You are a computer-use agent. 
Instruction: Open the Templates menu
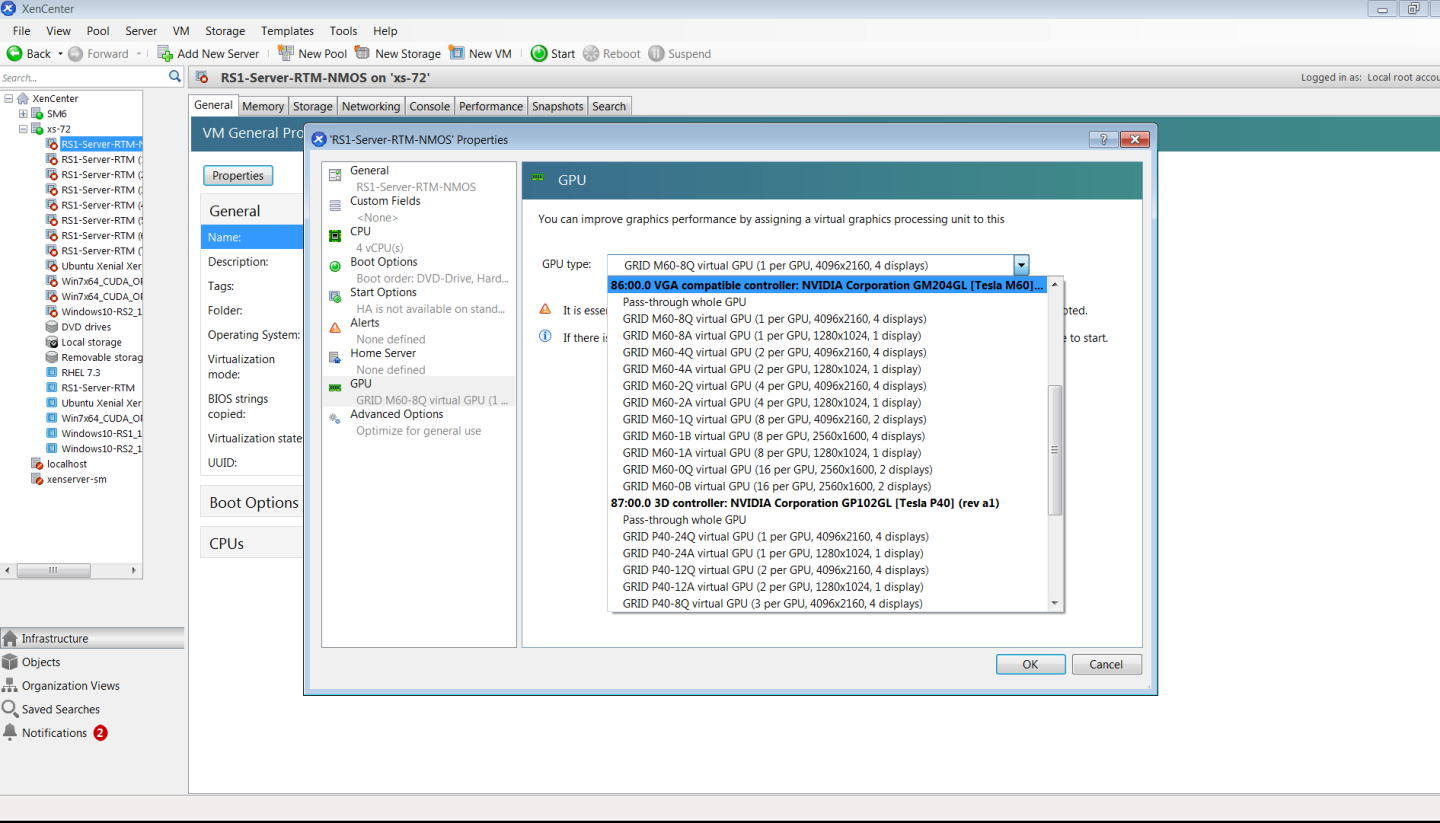(x=287, y=30)
